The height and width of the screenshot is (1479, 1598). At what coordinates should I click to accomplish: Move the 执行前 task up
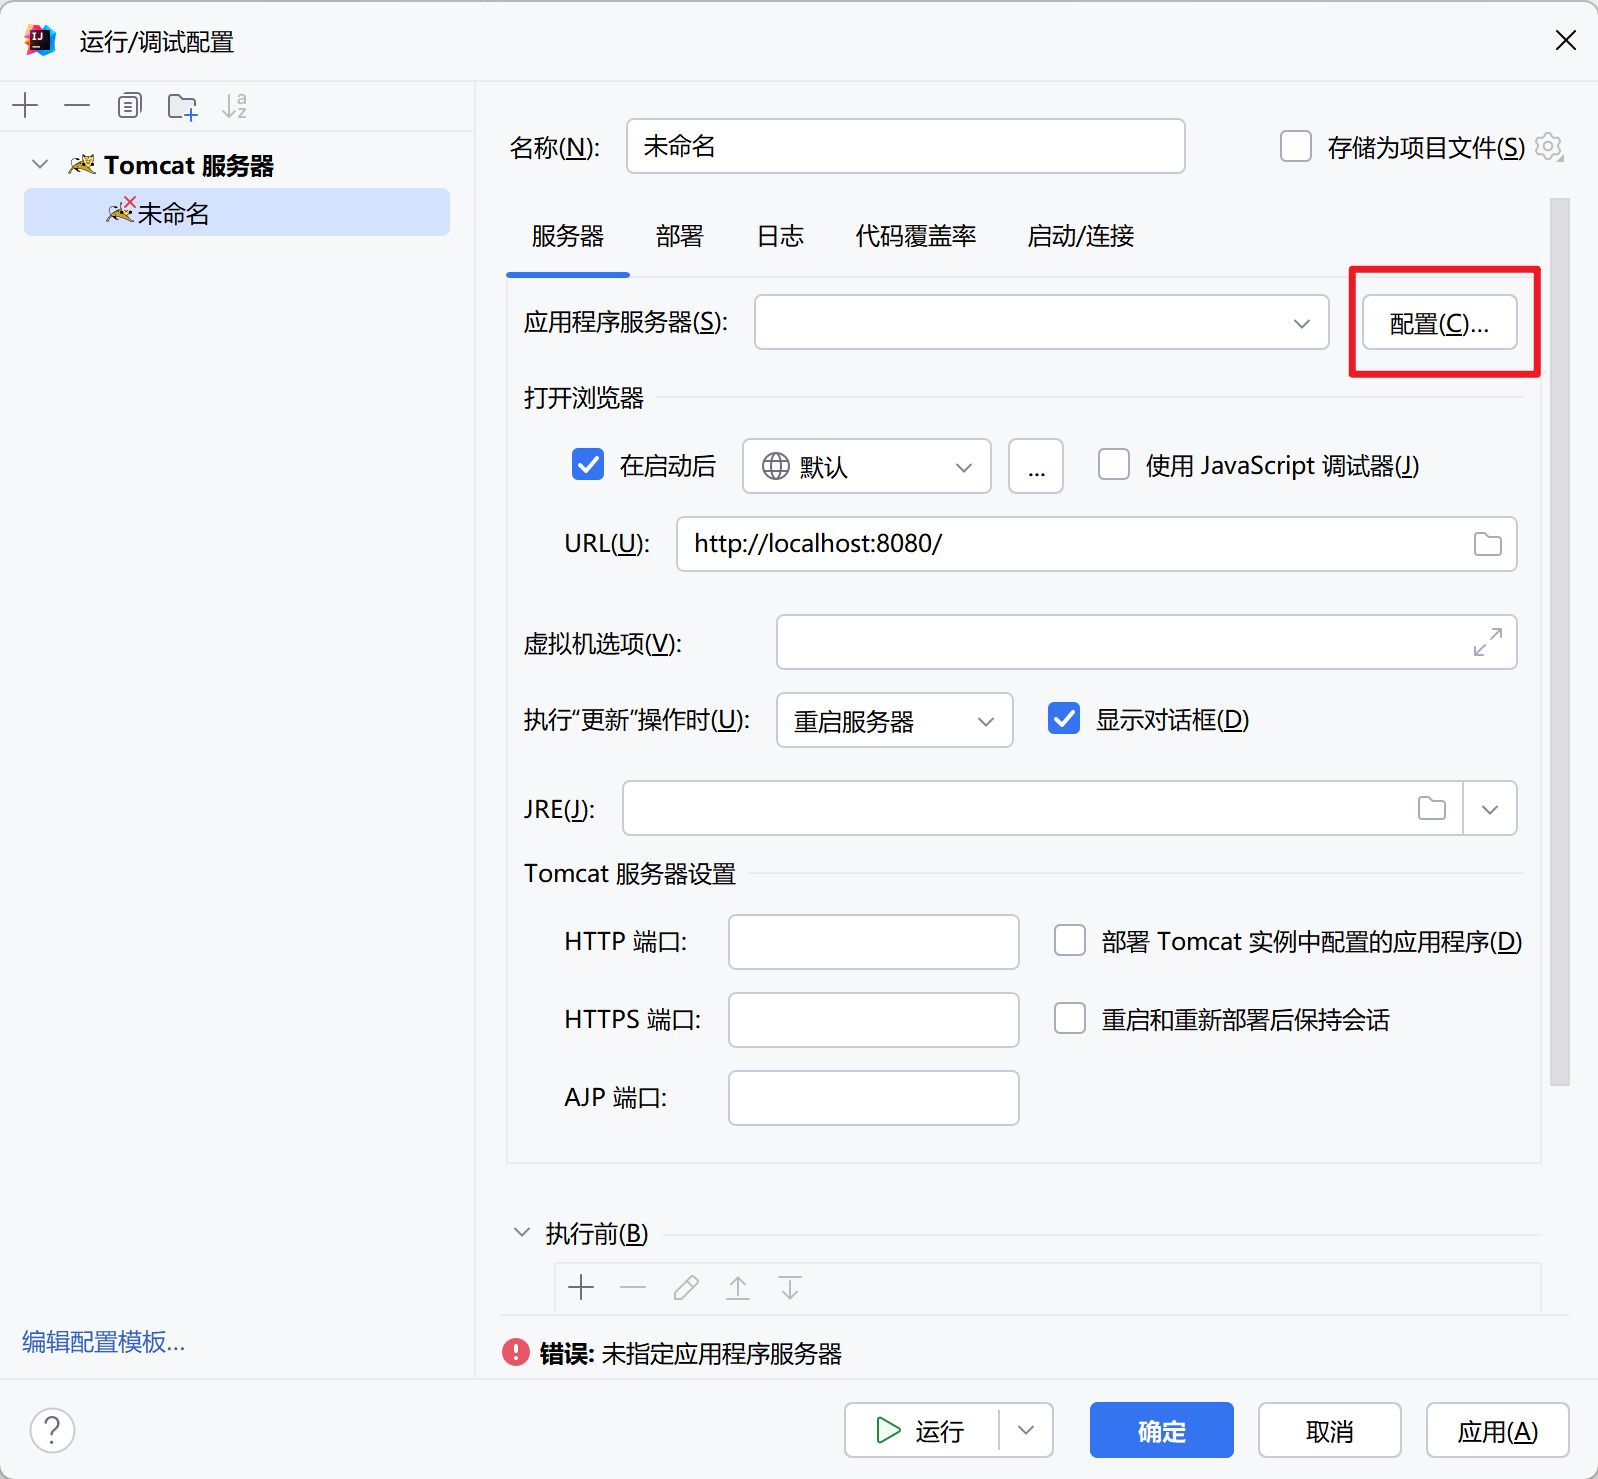(x=738, y=1287)
